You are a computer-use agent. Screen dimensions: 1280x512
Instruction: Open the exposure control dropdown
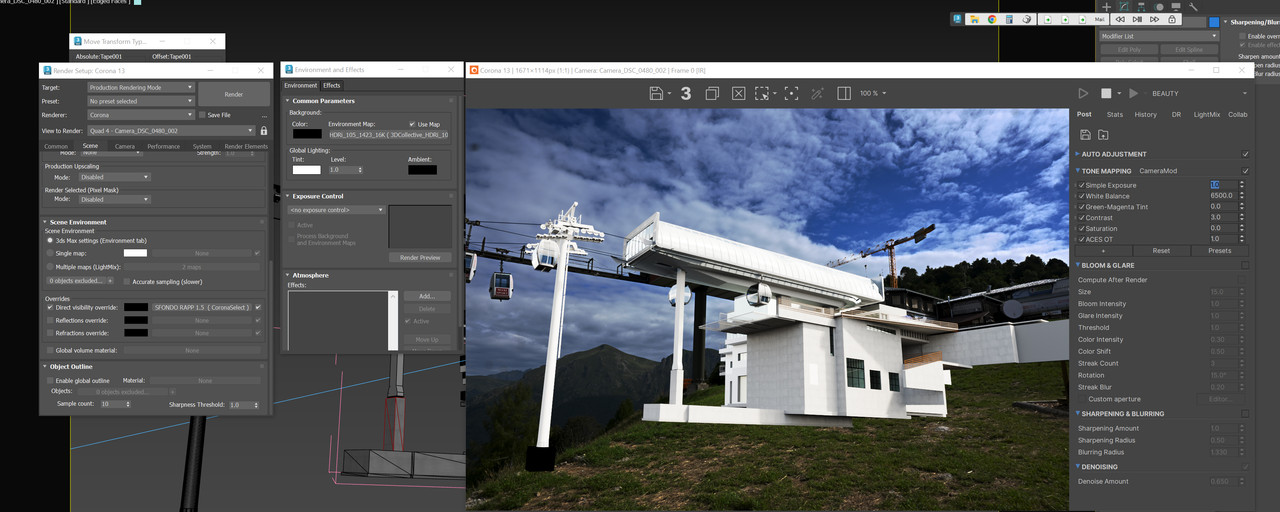pos(336,210)
